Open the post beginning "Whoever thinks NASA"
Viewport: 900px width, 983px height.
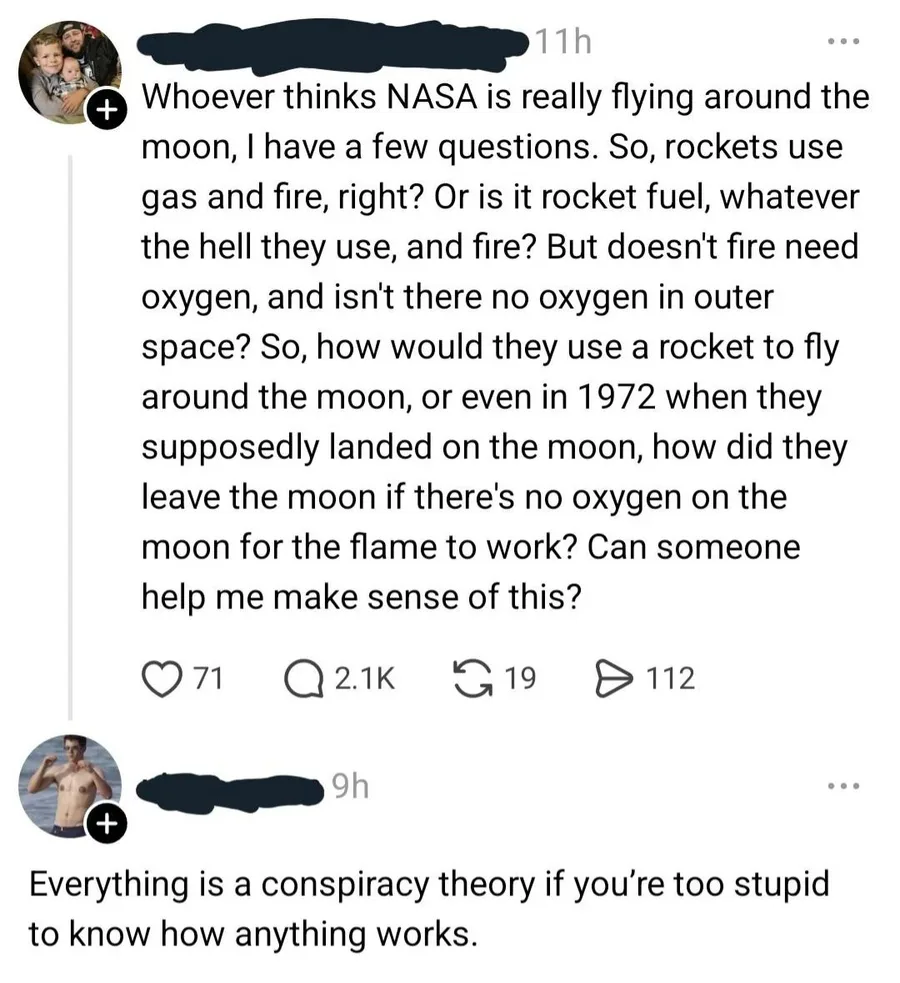click(500, 346)
